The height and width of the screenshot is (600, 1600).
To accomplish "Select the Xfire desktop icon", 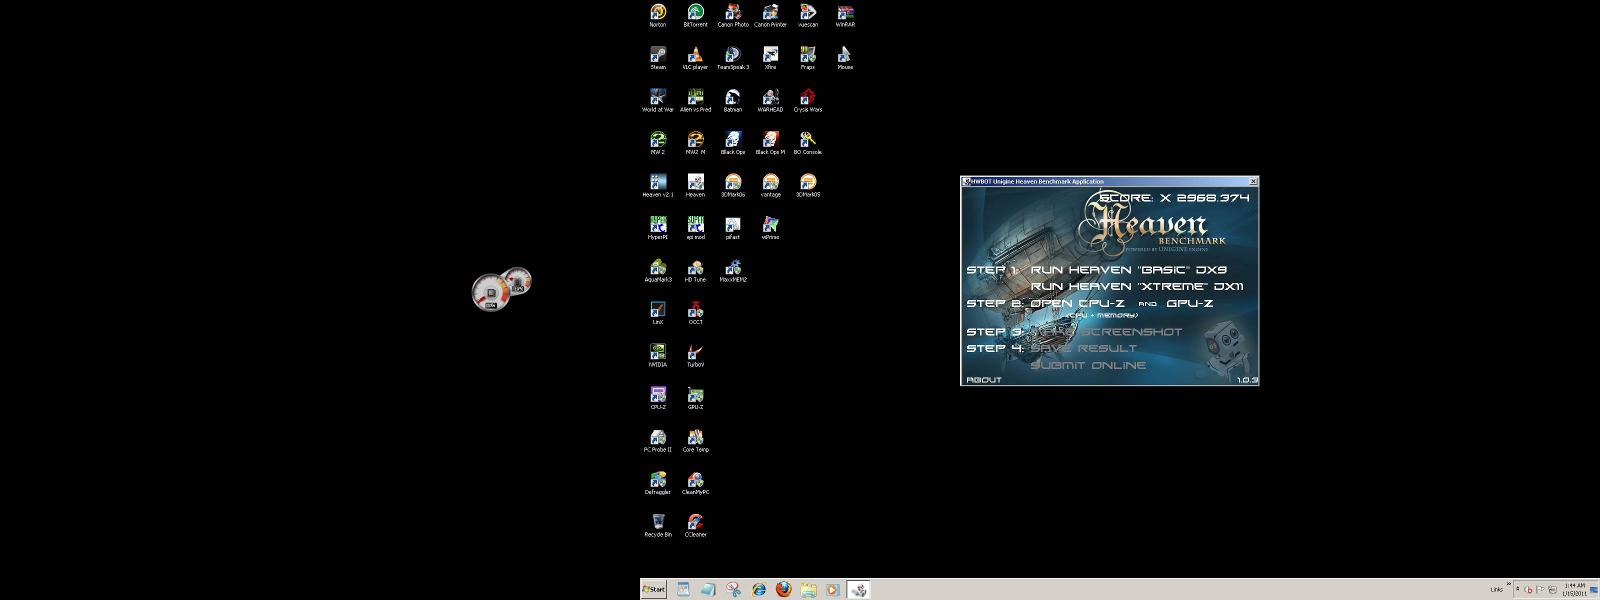I will click(770, 58).
